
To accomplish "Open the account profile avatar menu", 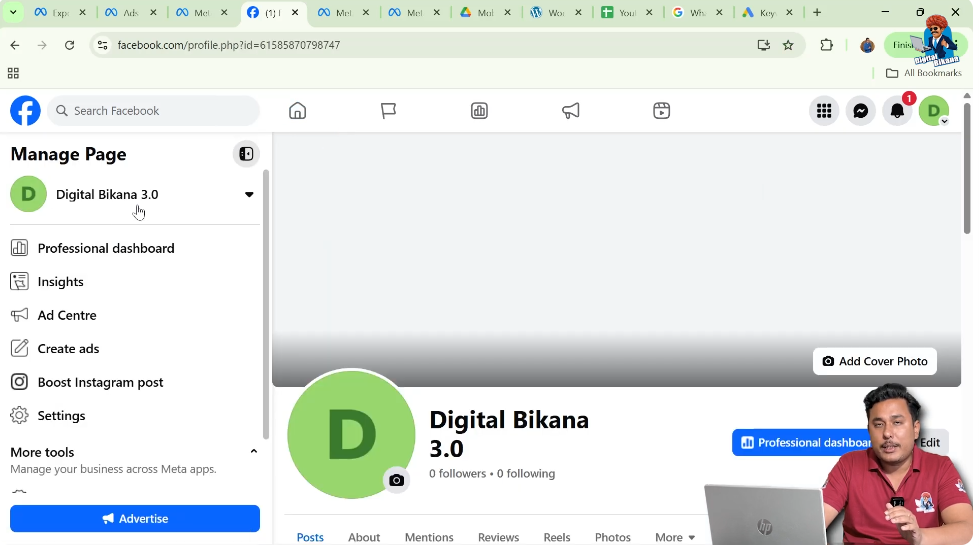I will click(934, 111).
